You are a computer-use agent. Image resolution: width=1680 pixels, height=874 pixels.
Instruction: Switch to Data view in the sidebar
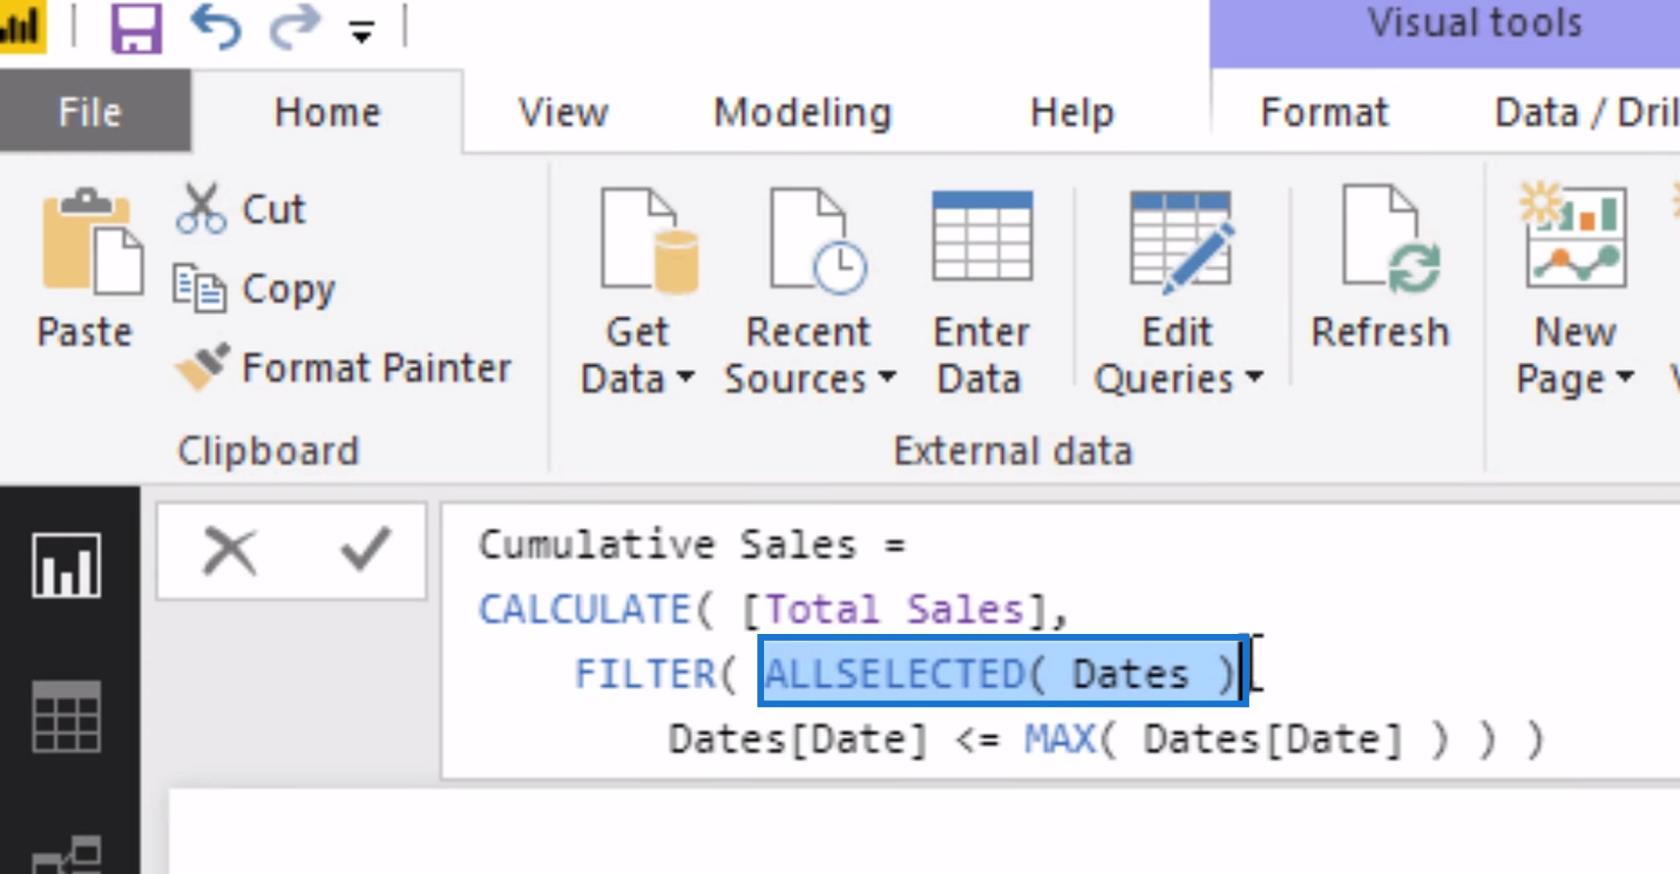[66, 716]
